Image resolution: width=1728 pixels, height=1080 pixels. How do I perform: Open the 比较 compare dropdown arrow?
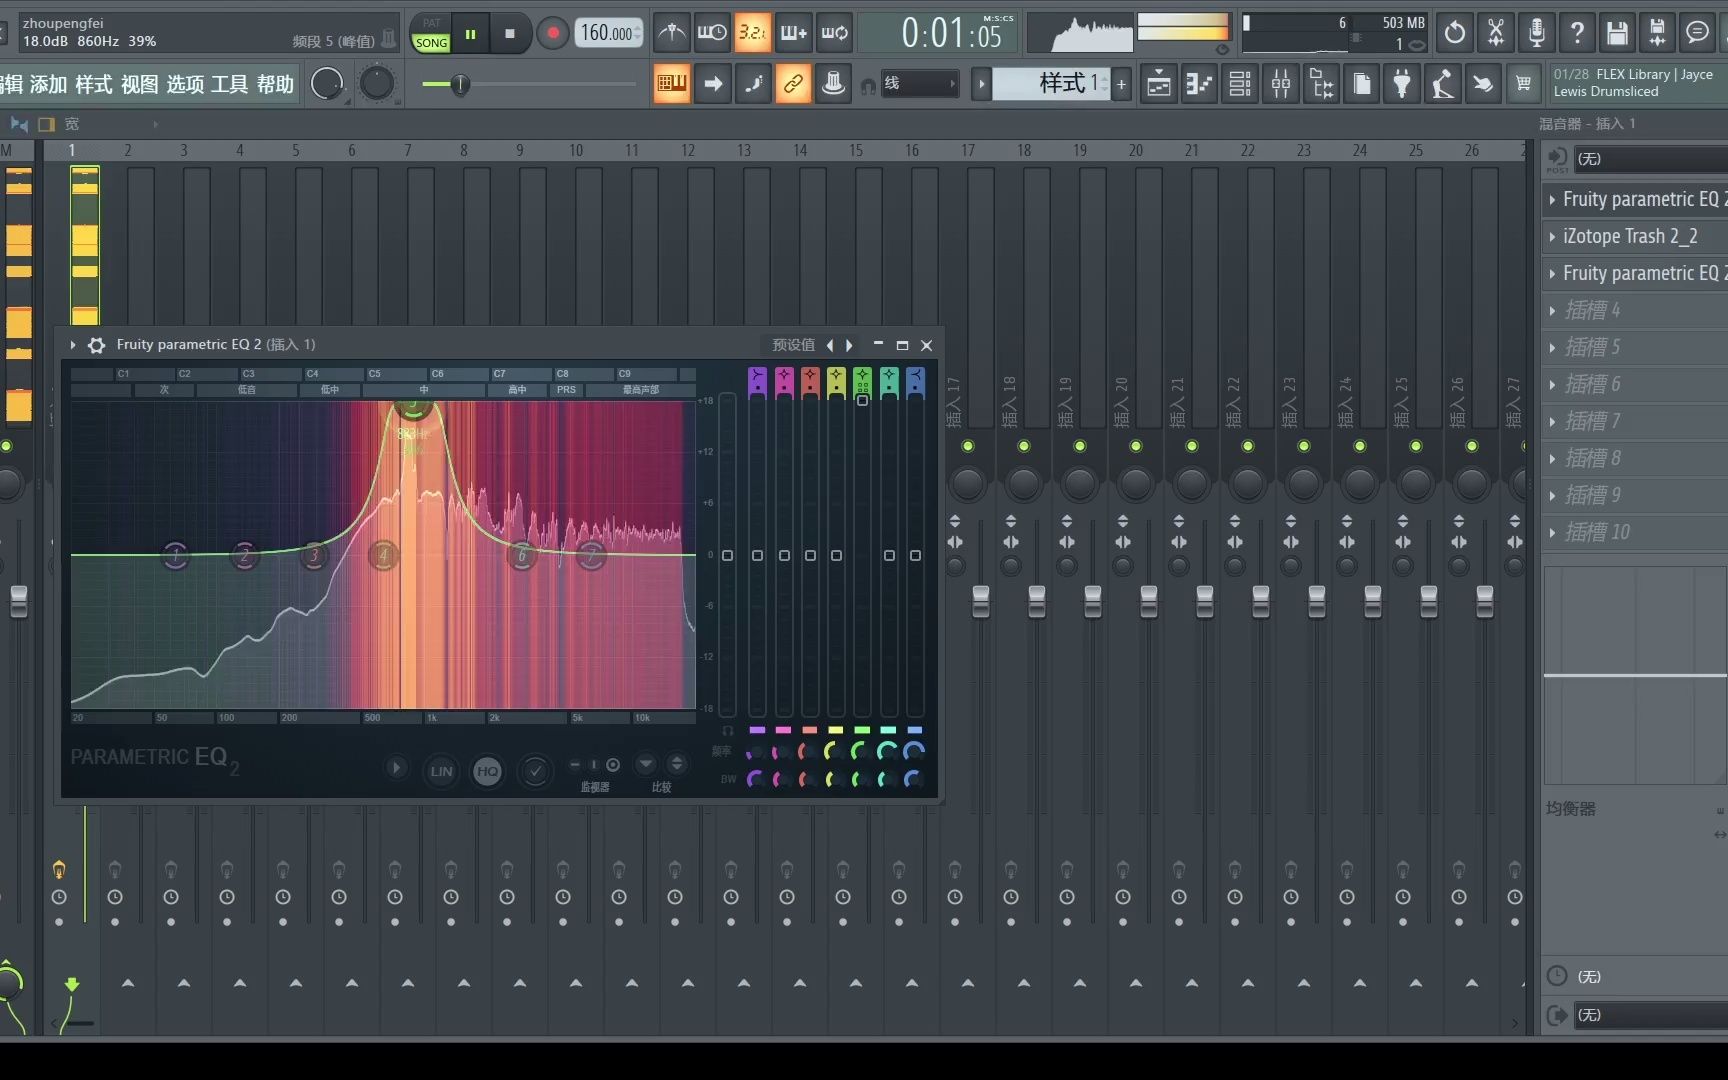tap(646, 764)
